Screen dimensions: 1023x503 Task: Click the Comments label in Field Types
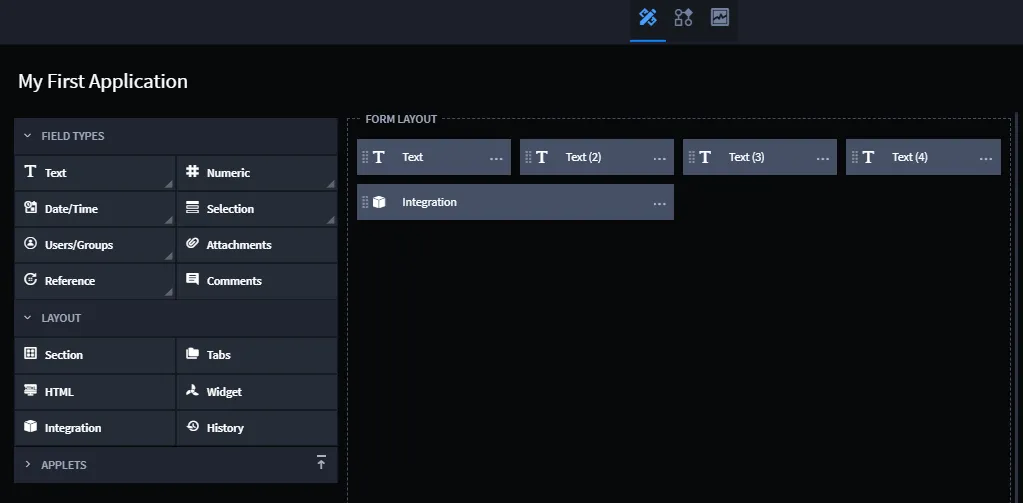coord(234,281)
